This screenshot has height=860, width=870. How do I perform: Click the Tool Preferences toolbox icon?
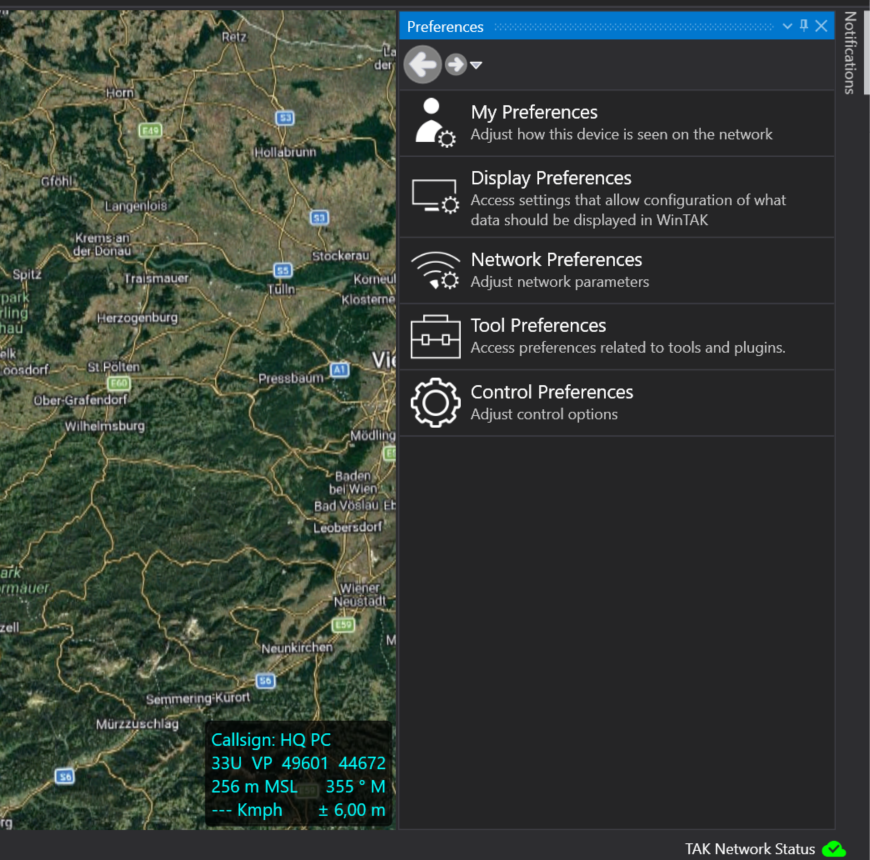click(x=435, y=337)
